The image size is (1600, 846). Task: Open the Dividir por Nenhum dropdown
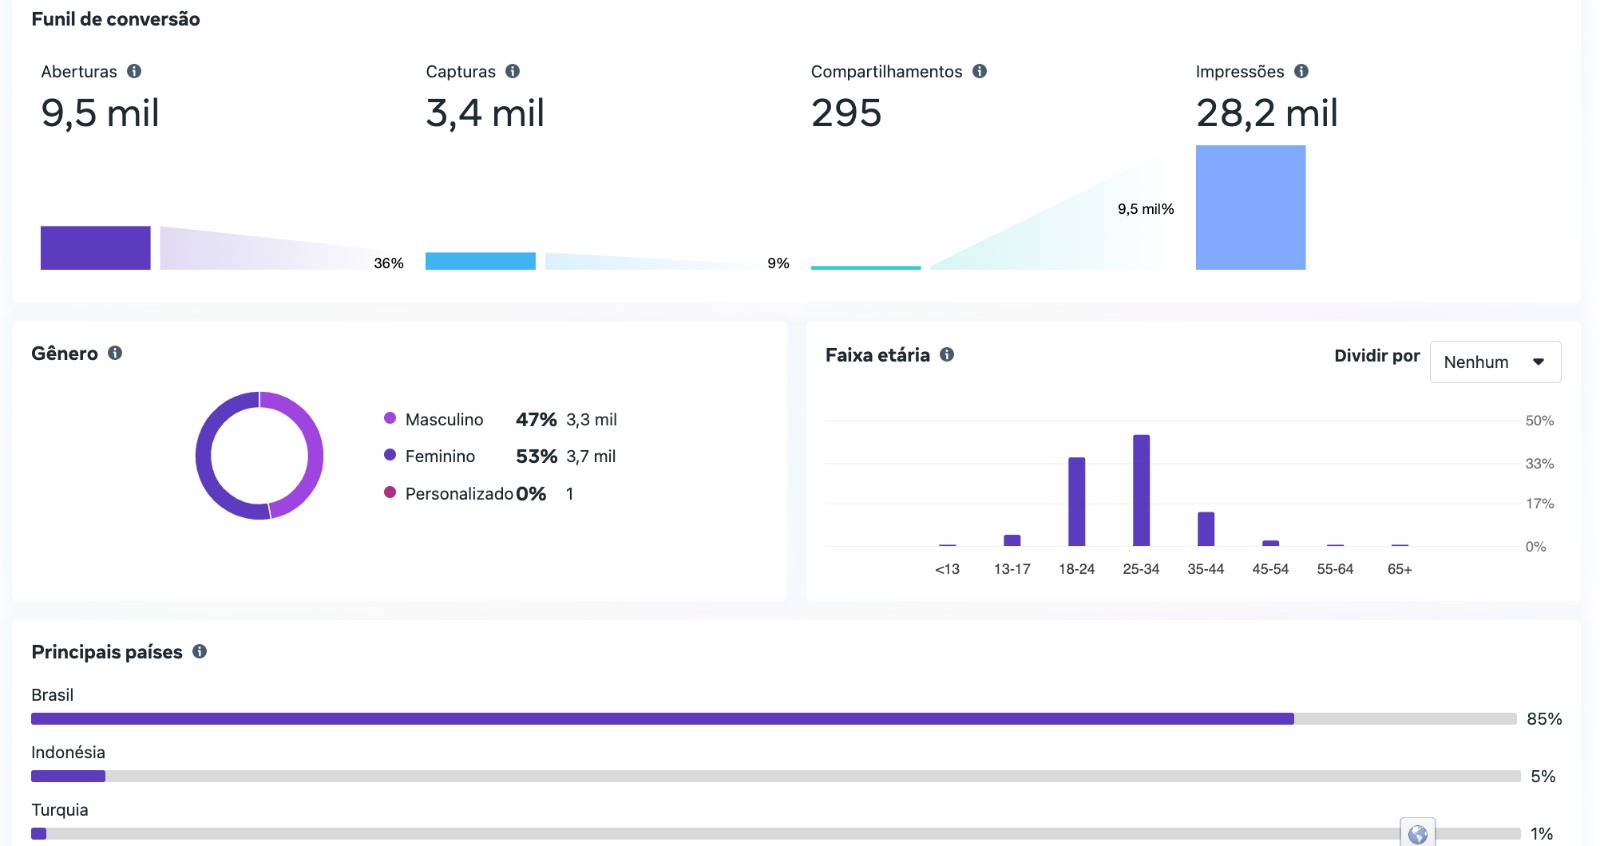pyautogui.click(x=1495, y=362)
